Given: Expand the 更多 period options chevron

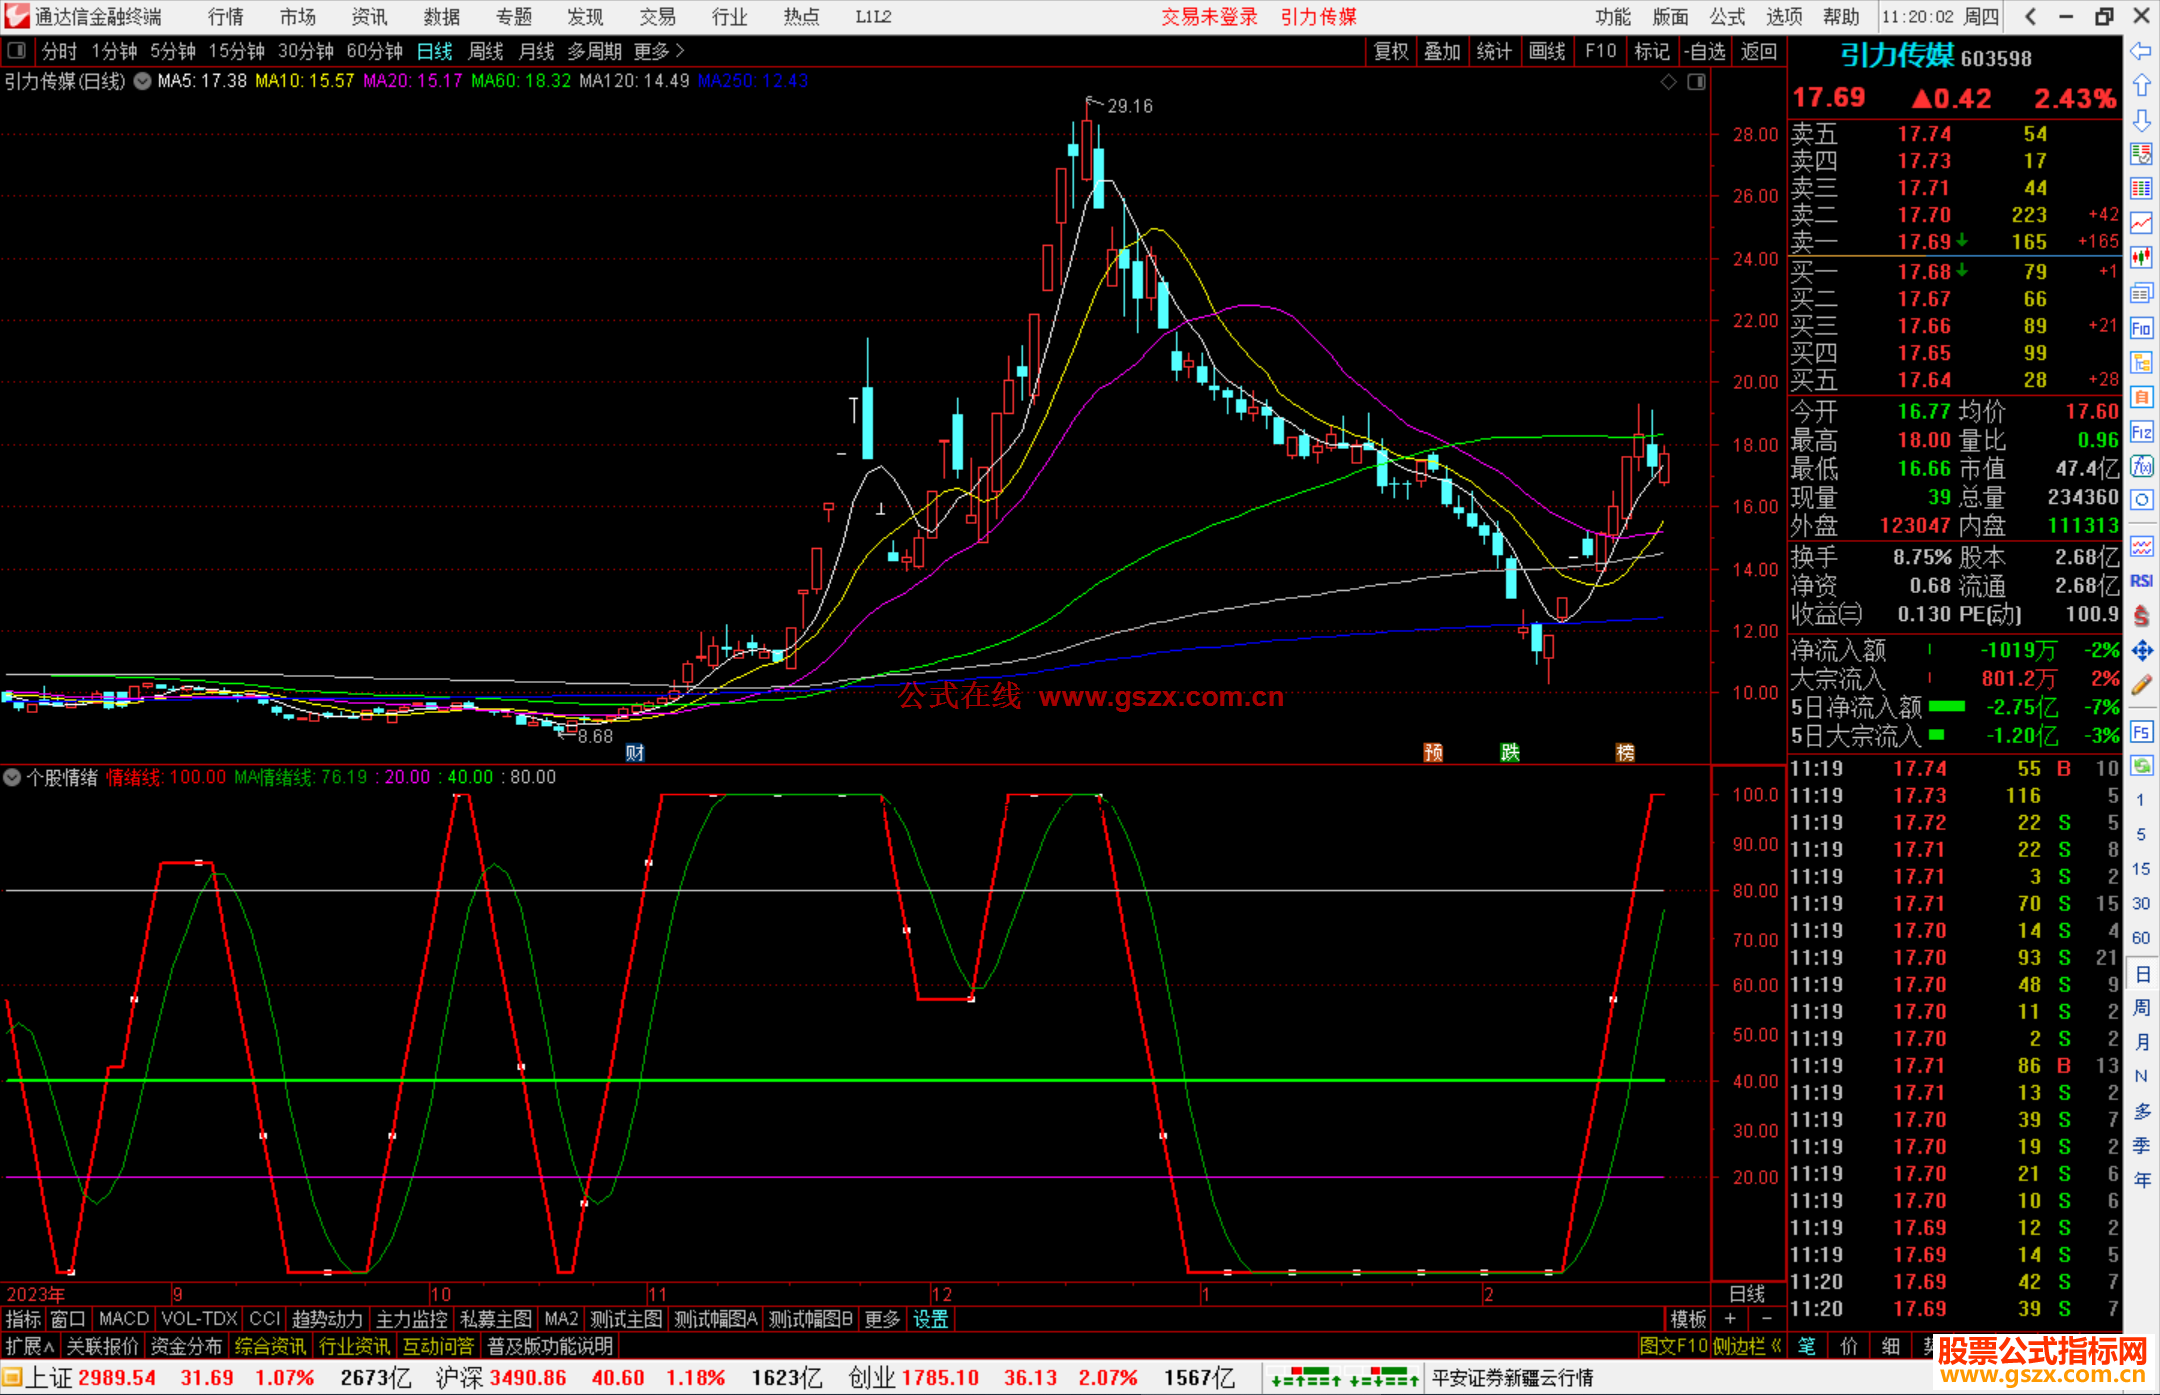Looking at the screenshot, I should tap(681, 51).
